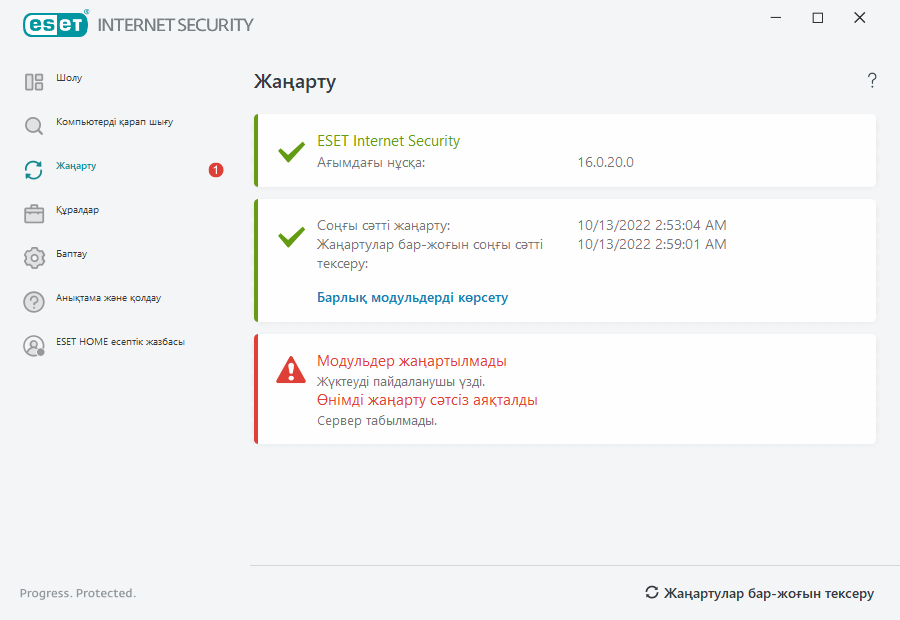
Task: Click the red warning triangle icon
Action: coord(291,370)
